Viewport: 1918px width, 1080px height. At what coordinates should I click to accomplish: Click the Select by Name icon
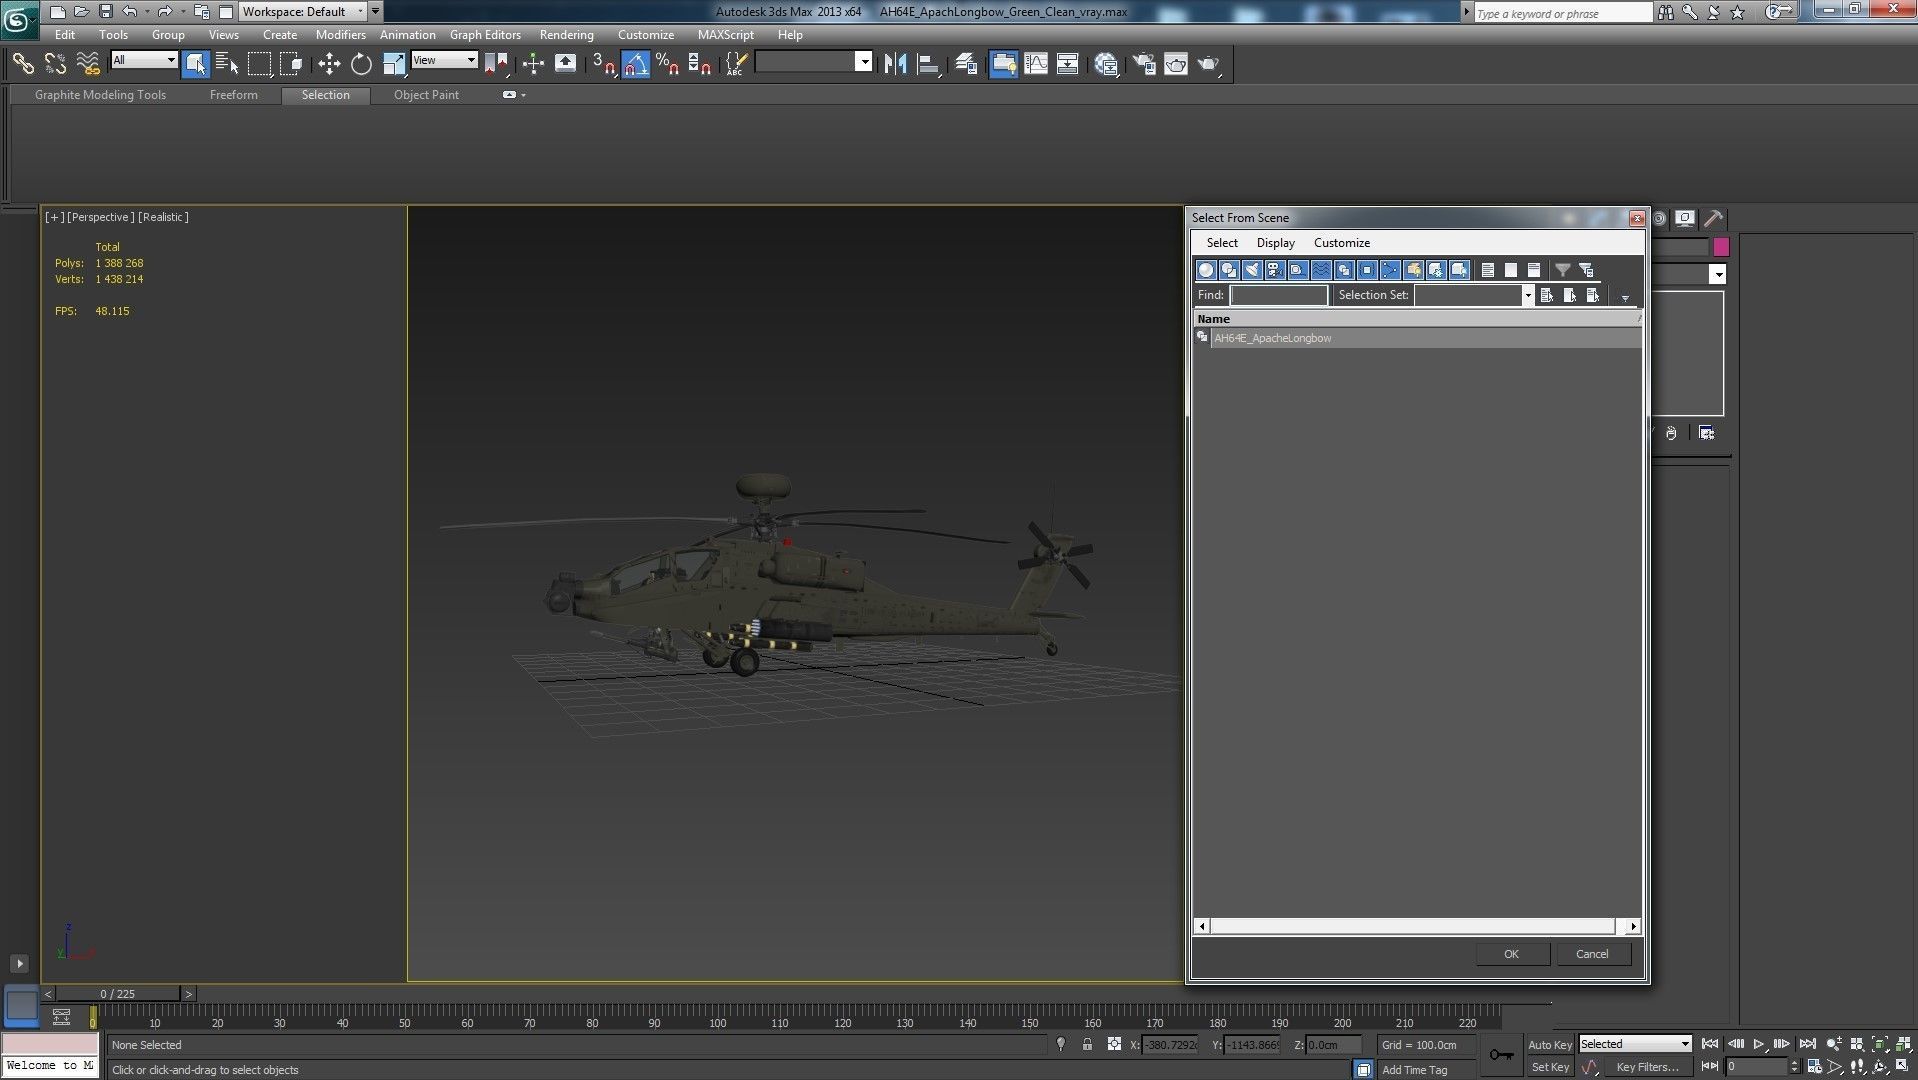click(x=227, y=64)
